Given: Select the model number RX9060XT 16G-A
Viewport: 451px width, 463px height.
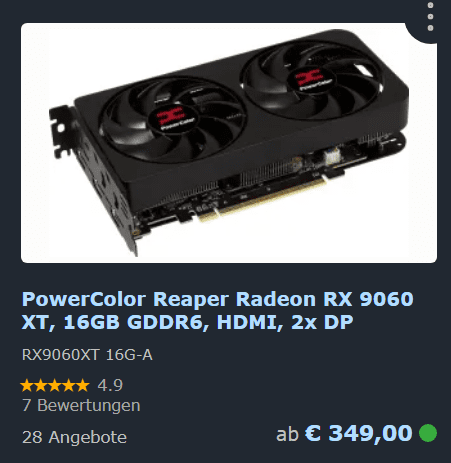Looking at the screenshot, I should [87, 355].
